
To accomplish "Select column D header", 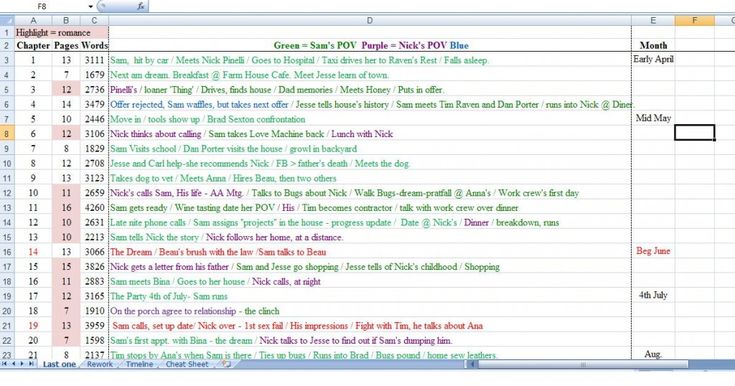I will (x=370, y=20).
